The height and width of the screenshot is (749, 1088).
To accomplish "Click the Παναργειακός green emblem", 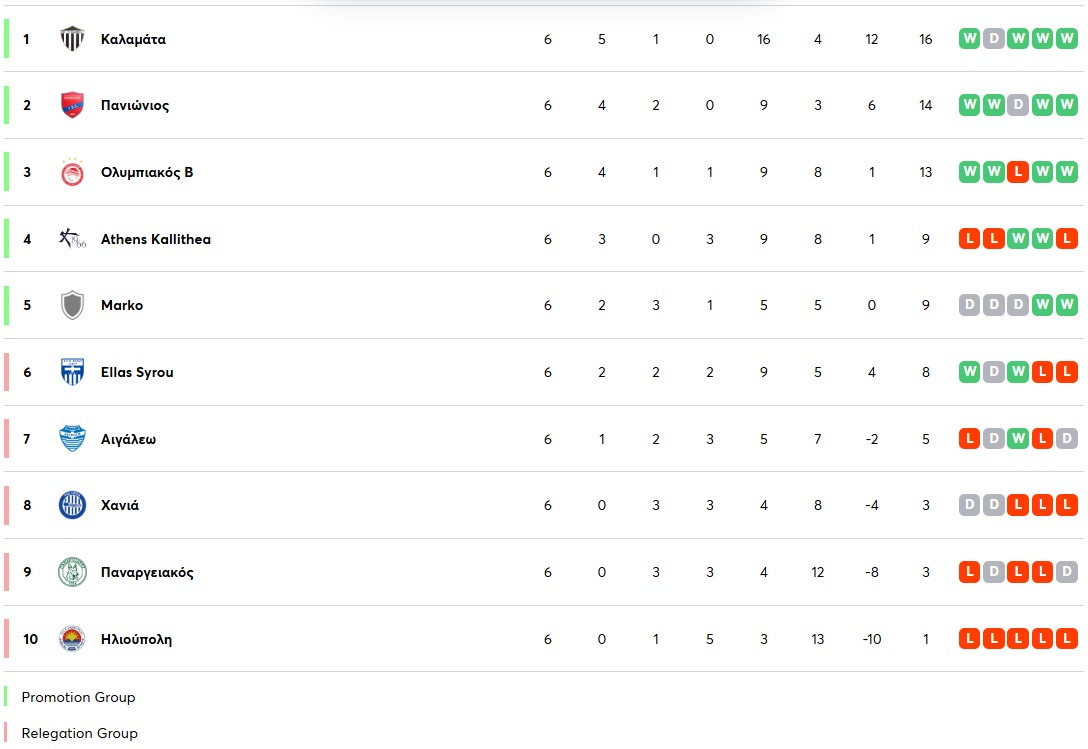I will point(72,572).
